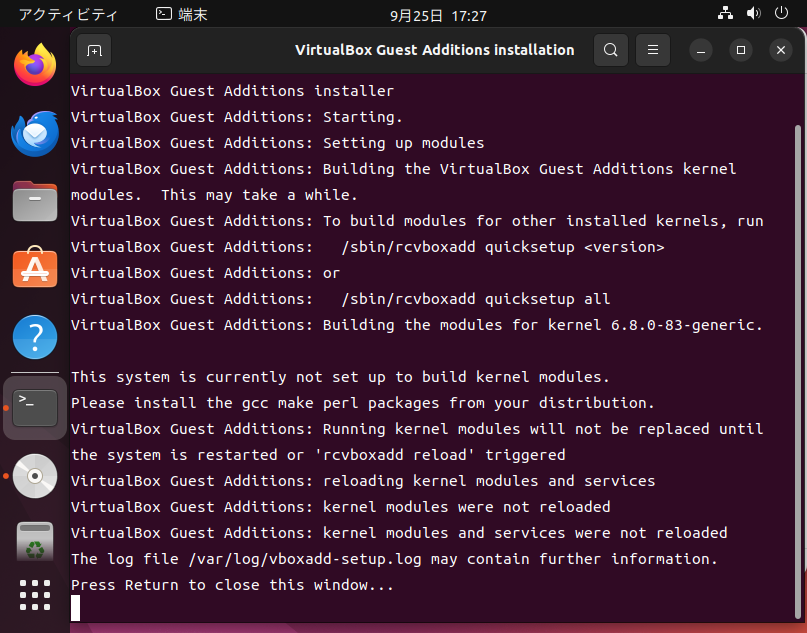Click the terminal search button
Image resolution: width=807 pixels, height=633 pixels.
610,50
